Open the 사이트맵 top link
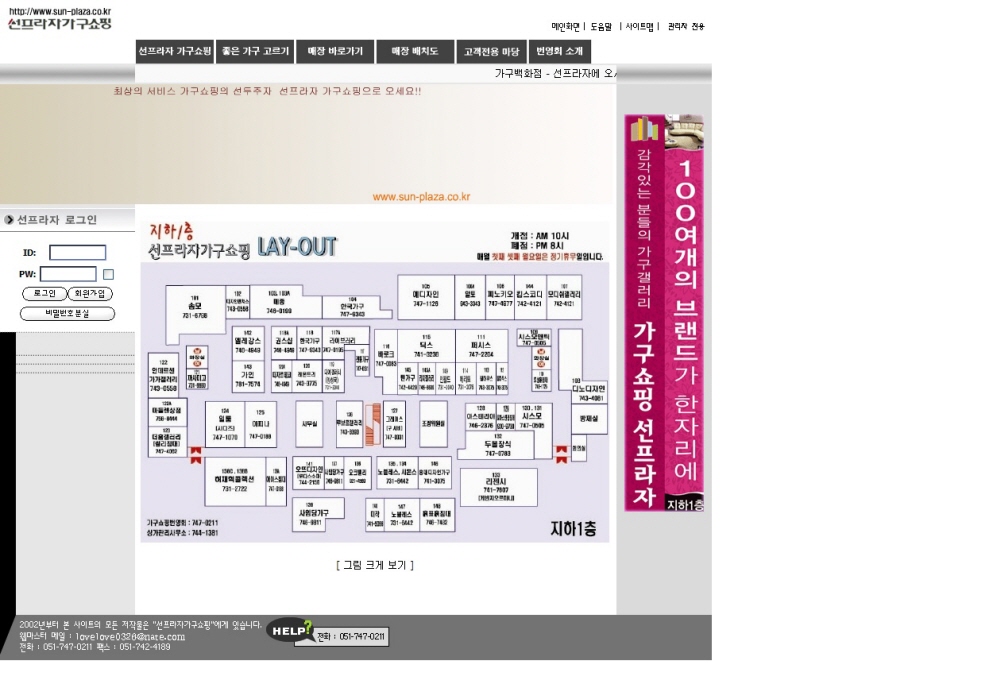This screenshot has height=686, width=1000. coord(640,27)
